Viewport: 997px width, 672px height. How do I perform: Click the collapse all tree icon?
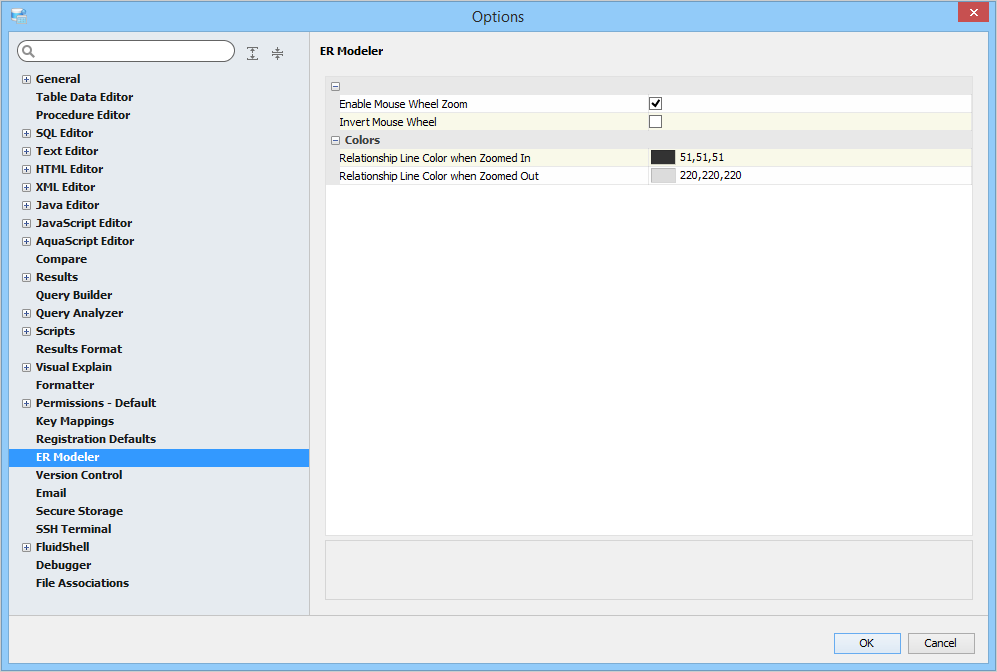coord(277,53)
